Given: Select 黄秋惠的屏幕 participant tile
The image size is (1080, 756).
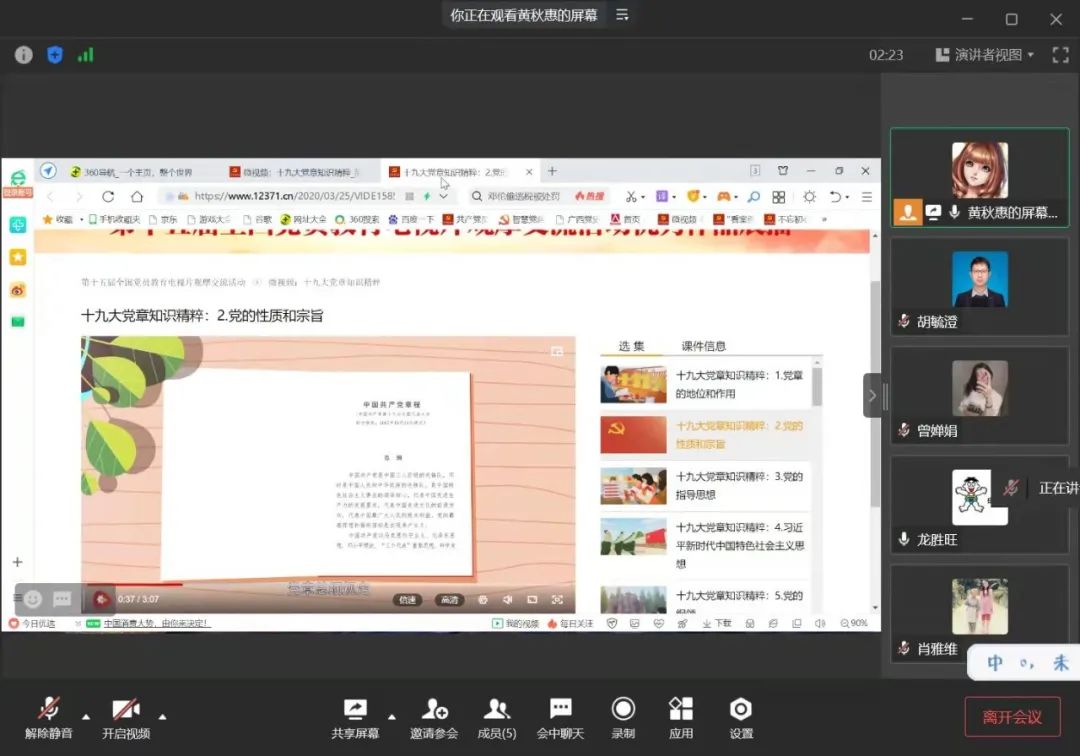Looking at the screenshot, I should pyautogui.click(x=979, y=178).
